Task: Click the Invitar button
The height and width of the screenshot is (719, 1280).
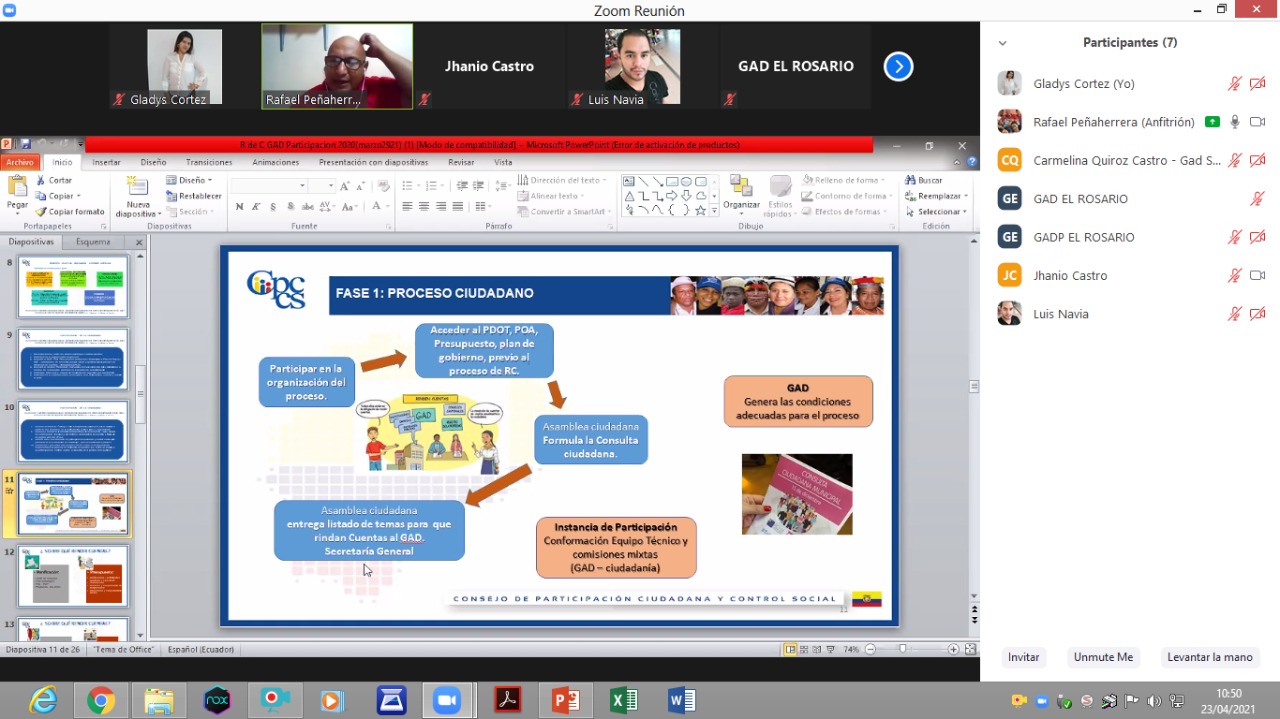Action: [x=1023, y=657]
